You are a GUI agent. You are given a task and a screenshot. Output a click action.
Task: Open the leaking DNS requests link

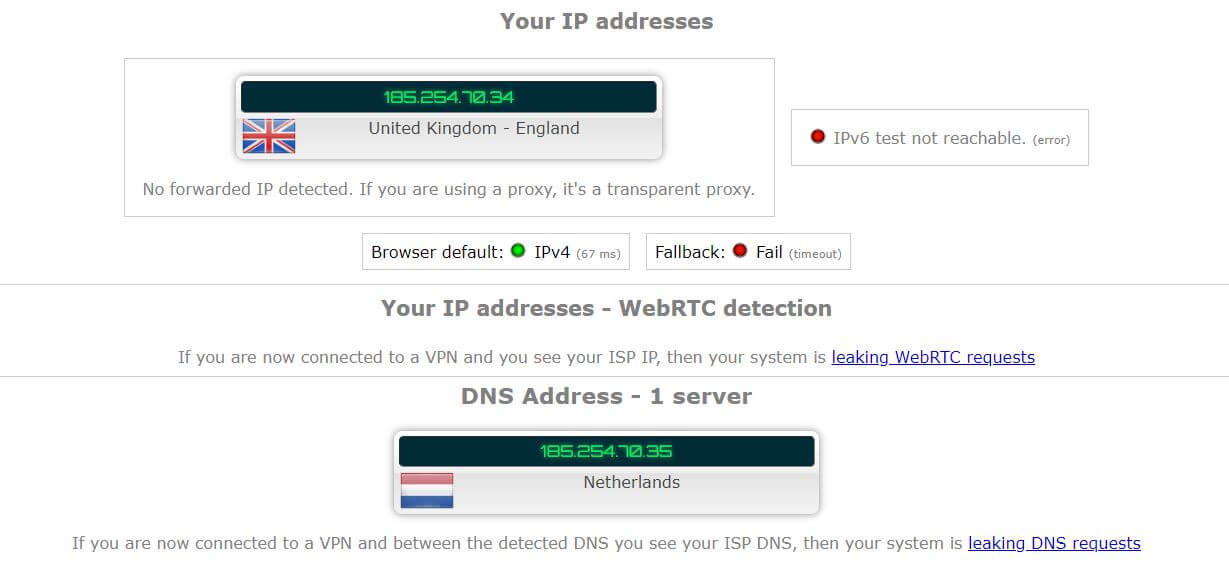(x=1054, y=544)
